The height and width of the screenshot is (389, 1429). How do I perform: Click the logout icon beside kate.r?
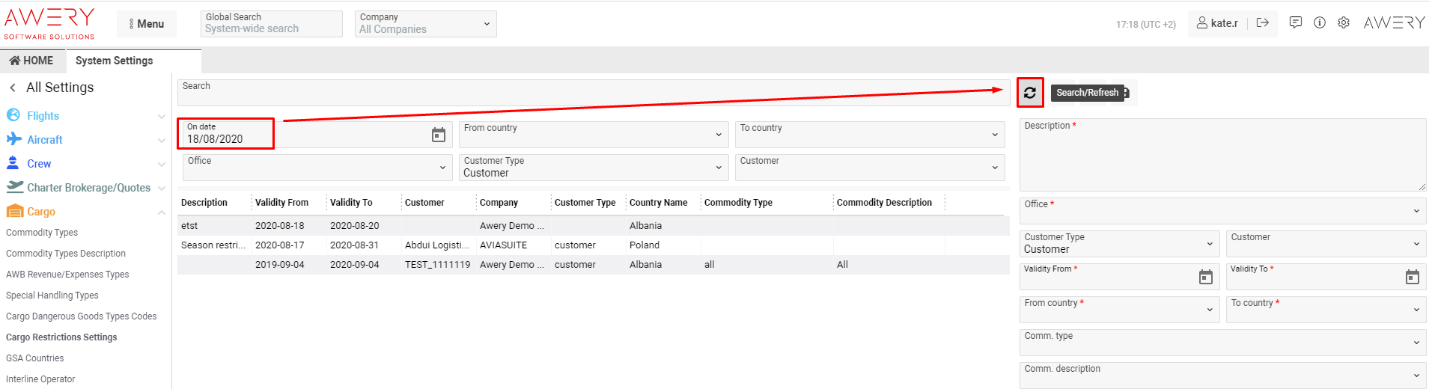[1263, 22]
